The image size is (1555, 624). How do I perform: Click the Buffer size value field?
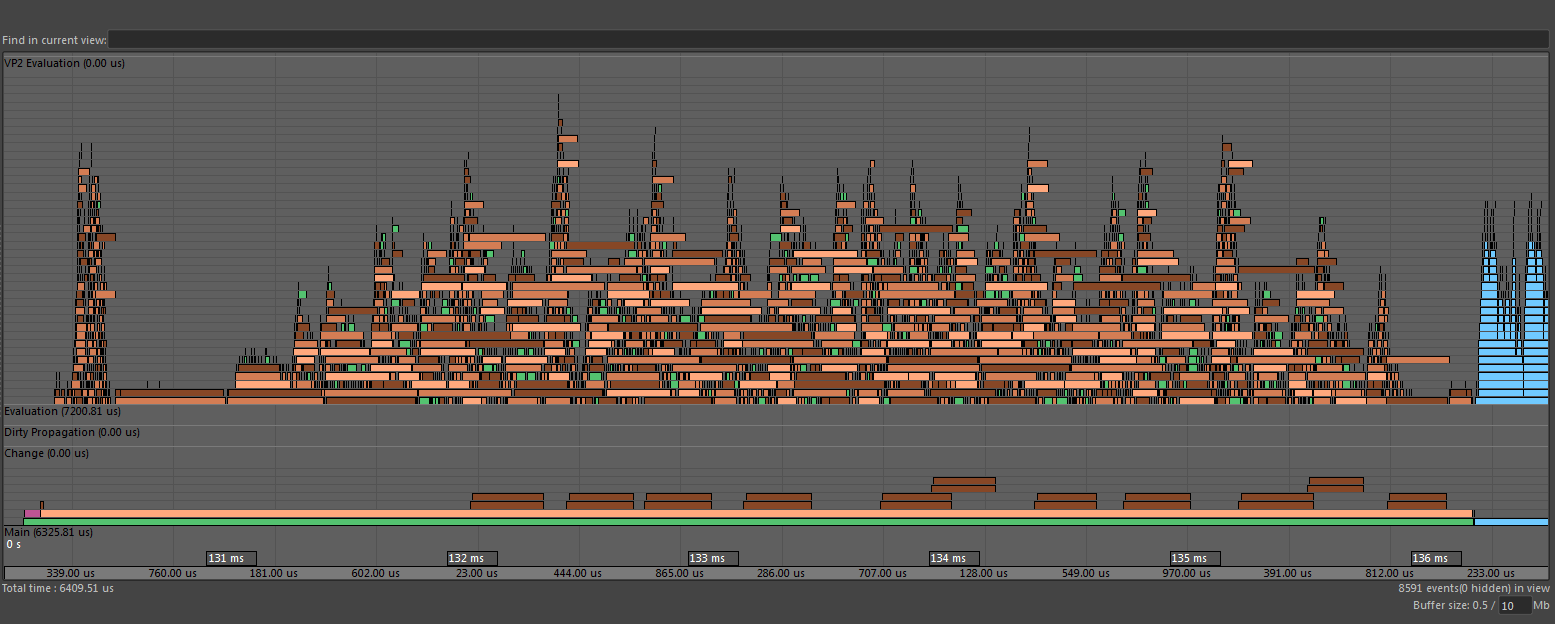(1514, 606)
